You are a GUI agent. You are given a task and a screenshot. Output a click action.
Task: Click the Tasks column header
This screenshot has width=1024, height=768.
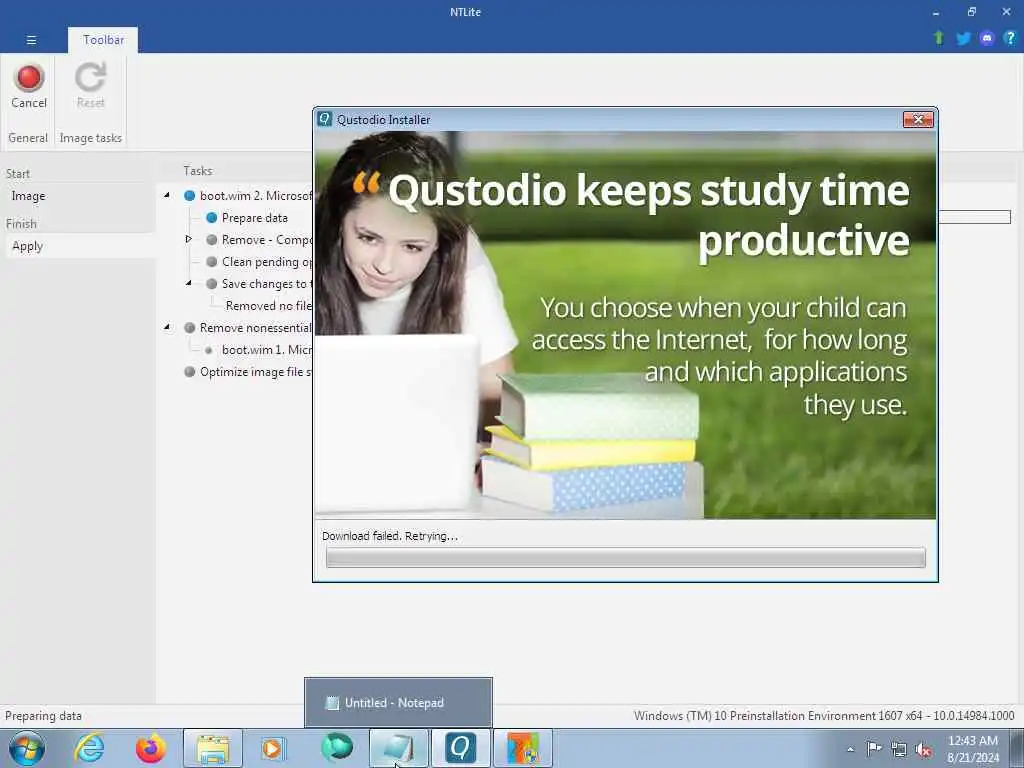point(198,170)
